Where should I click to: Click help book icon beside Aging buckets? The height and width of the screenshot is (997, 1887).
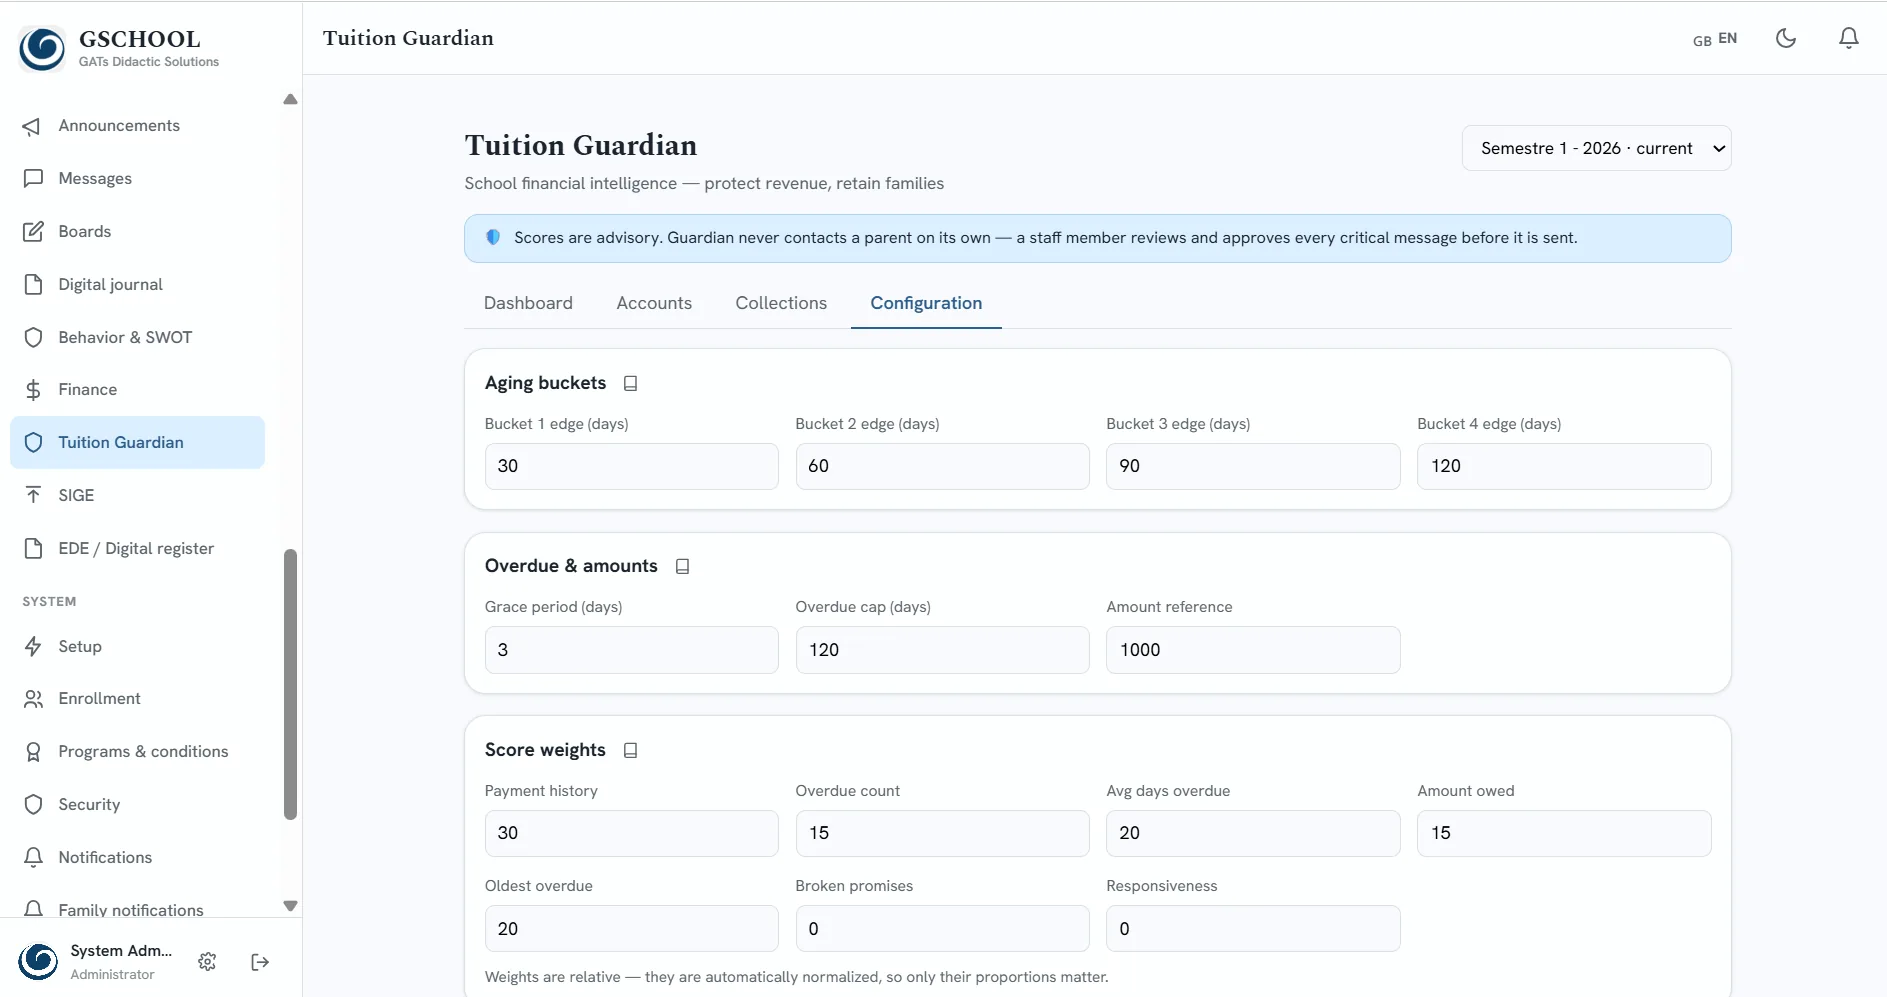631,383
